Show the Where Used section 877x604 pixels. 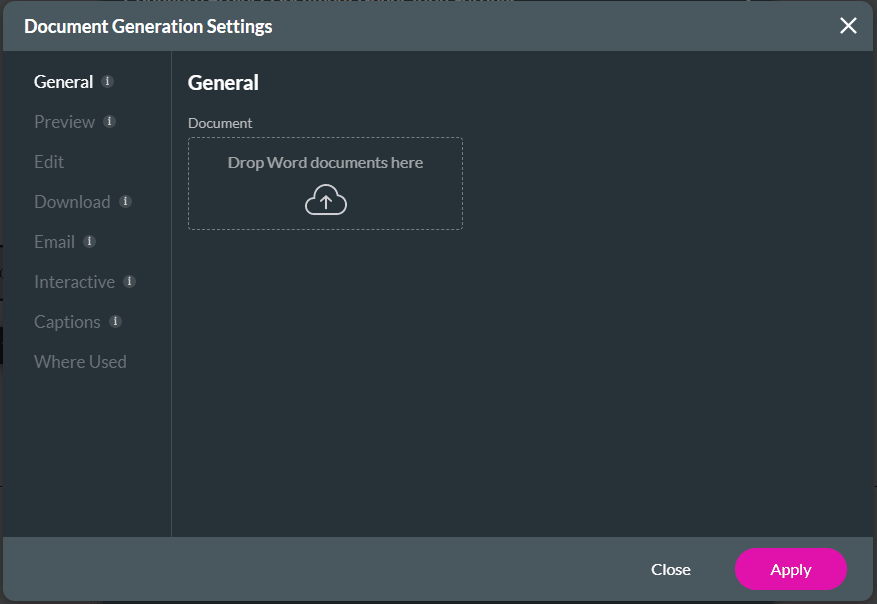click(80, 362)
